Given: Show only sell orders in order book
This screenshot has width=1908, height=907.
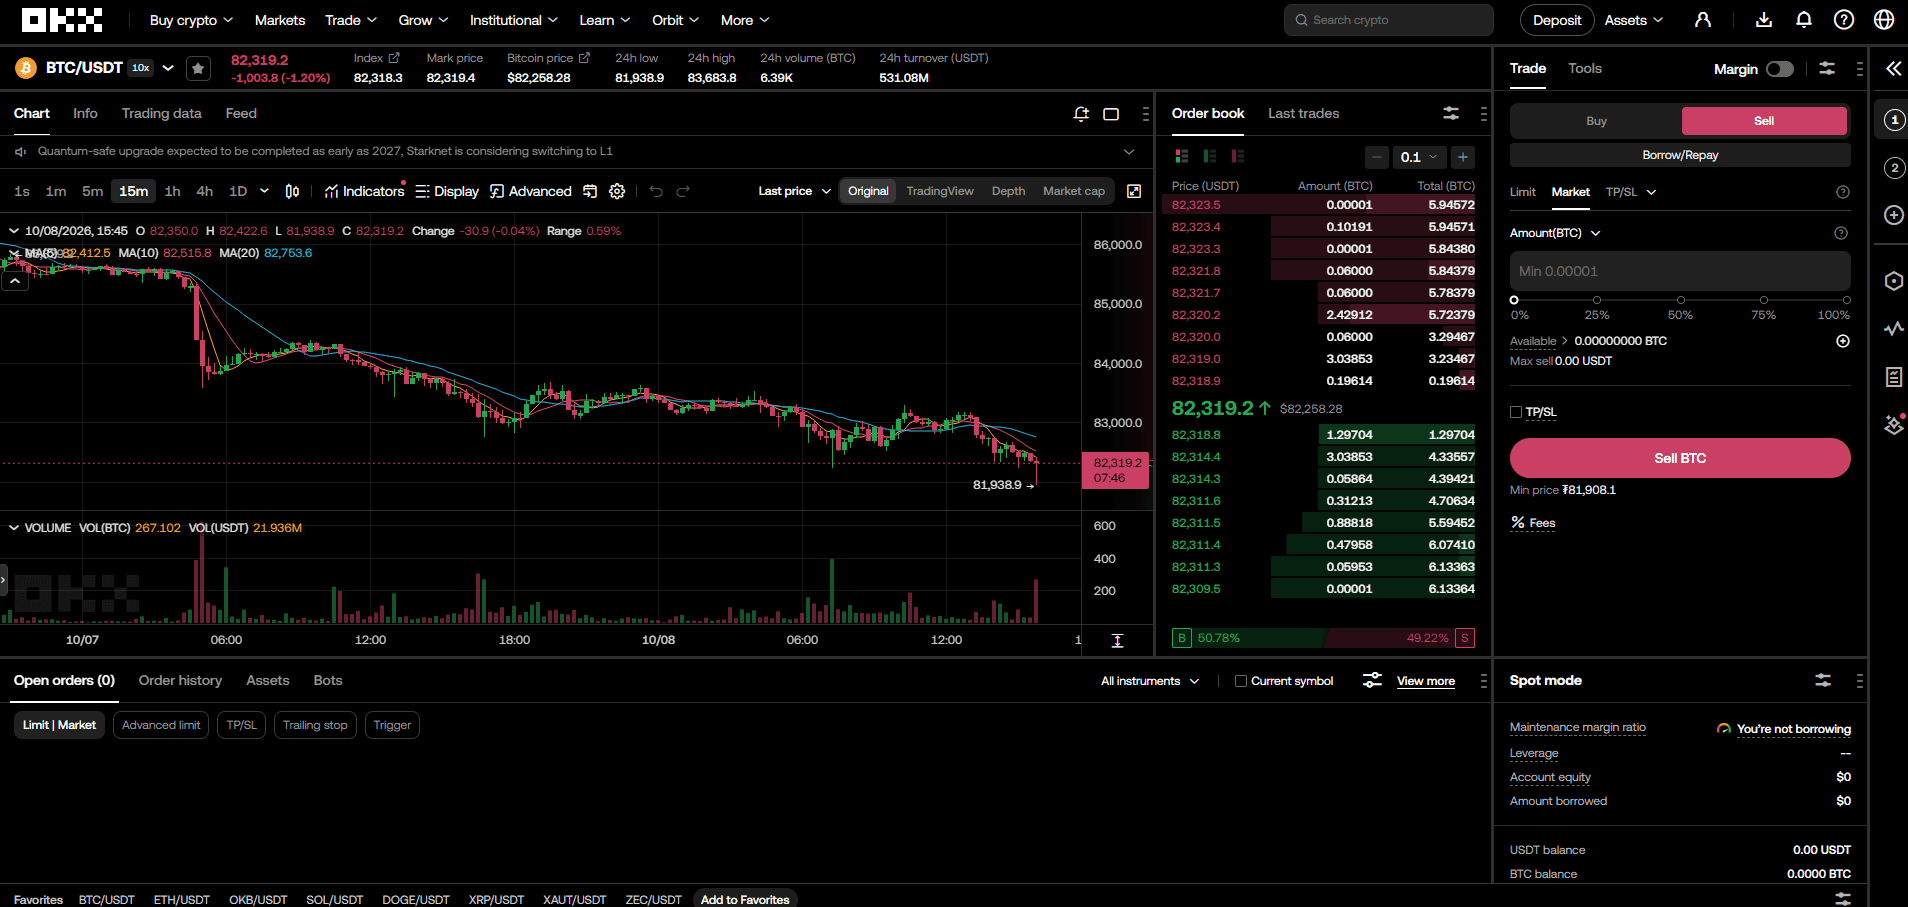Looking at the screenshot, I should tap(1238, 156).
